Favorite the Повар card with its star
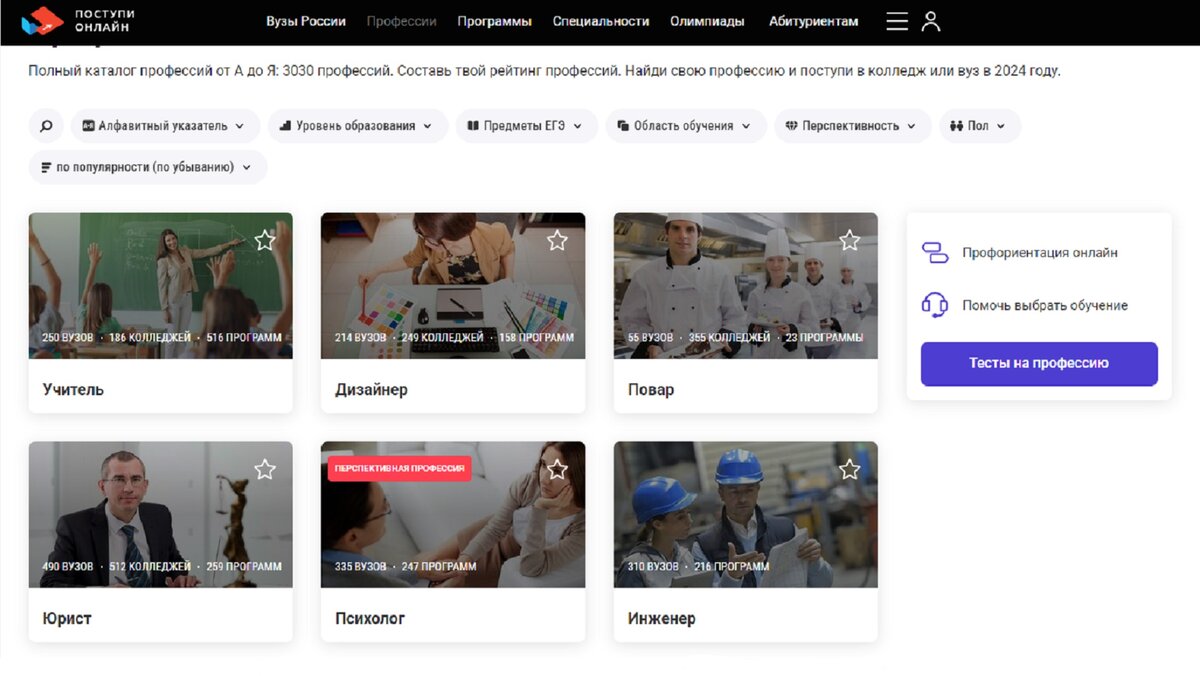Viewport: 1200px width, 676px height. click(850, 240)
